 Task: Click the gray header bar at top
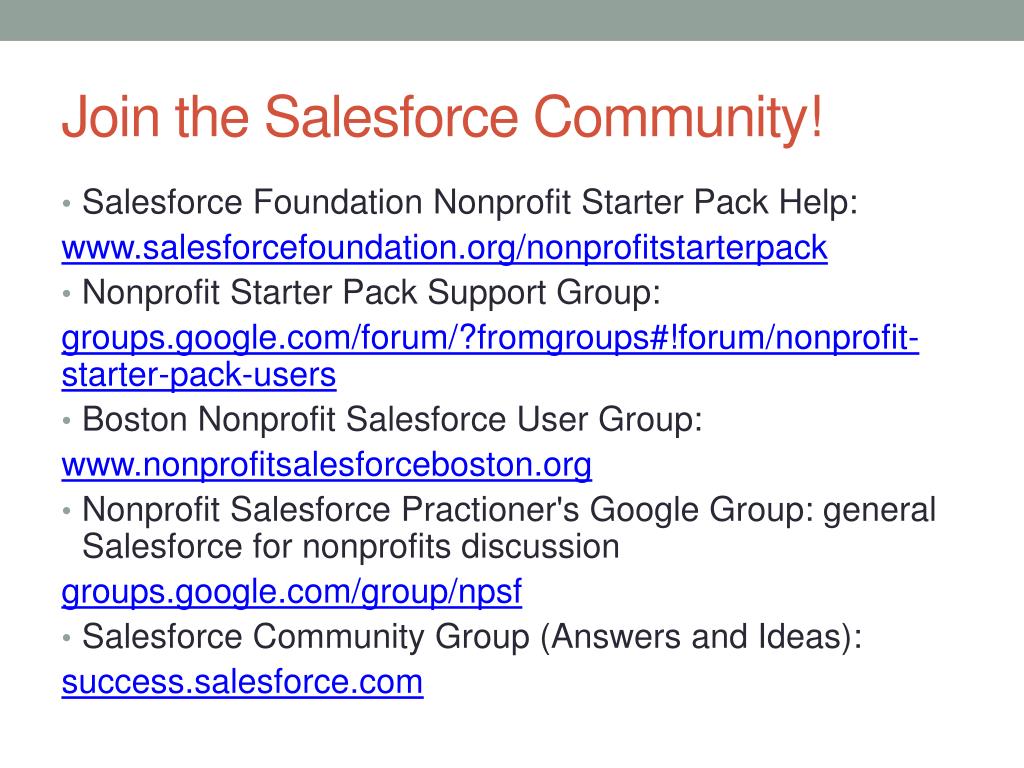click(x=512, y=20)
